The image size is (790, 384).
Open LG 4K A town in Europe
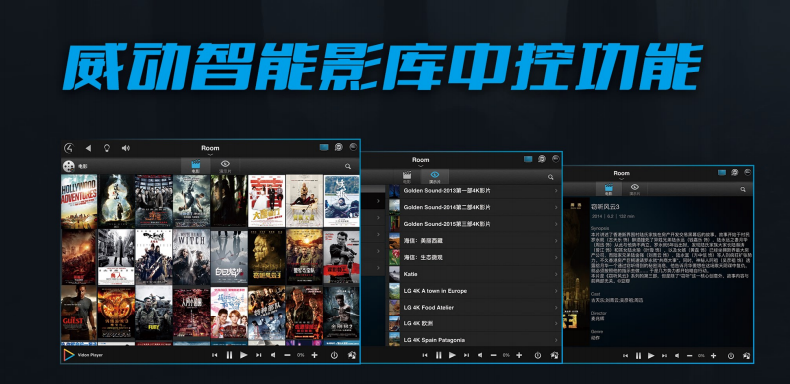tap(474, 291)
